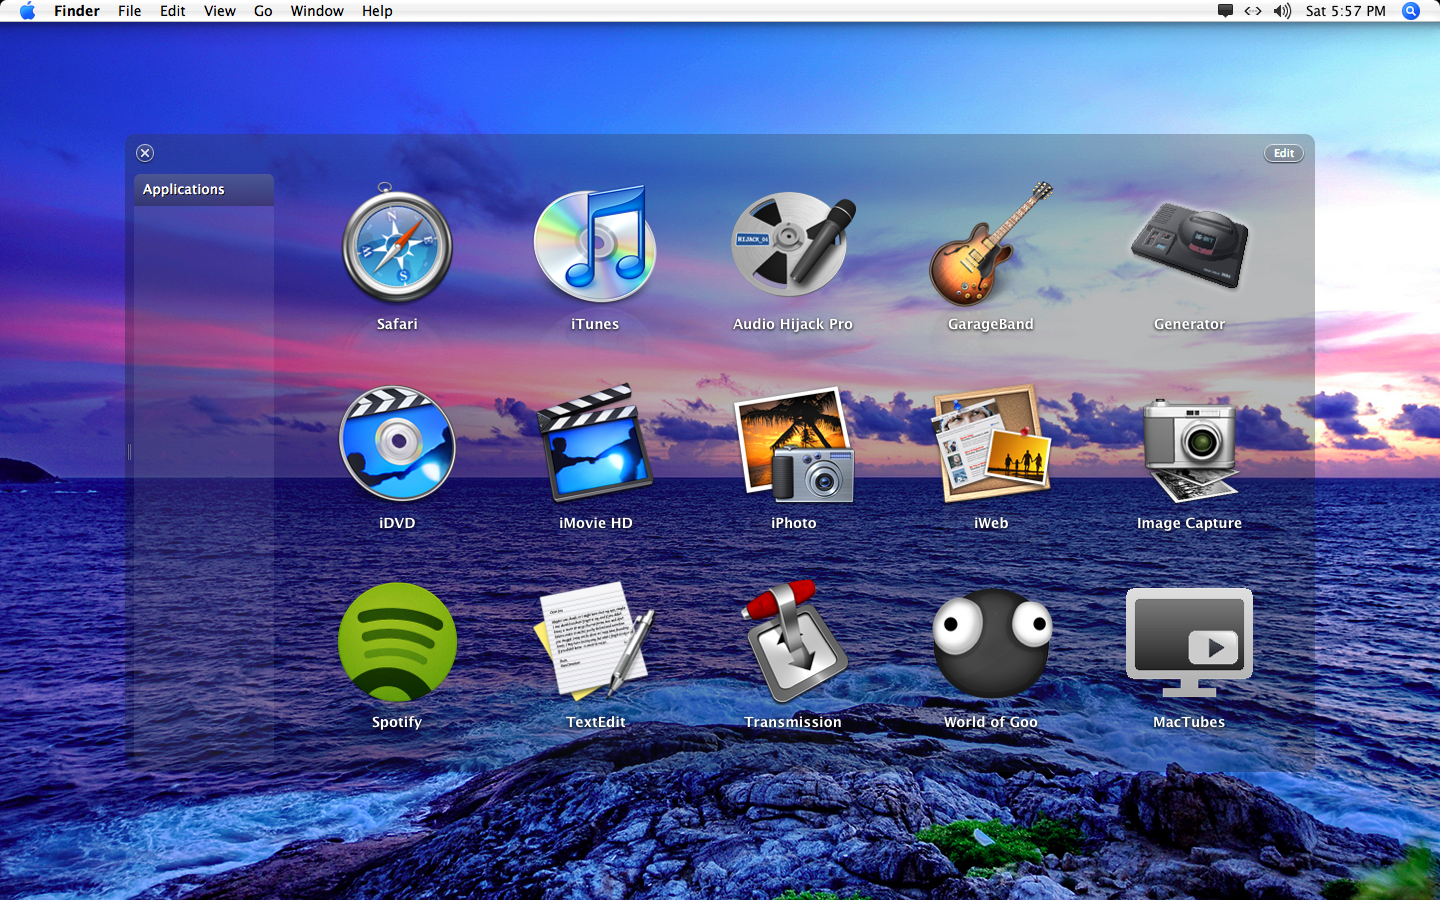Open the Finder menu
Screen dimensions: 1440x900
pyautogui.click(x=77, y=11)
